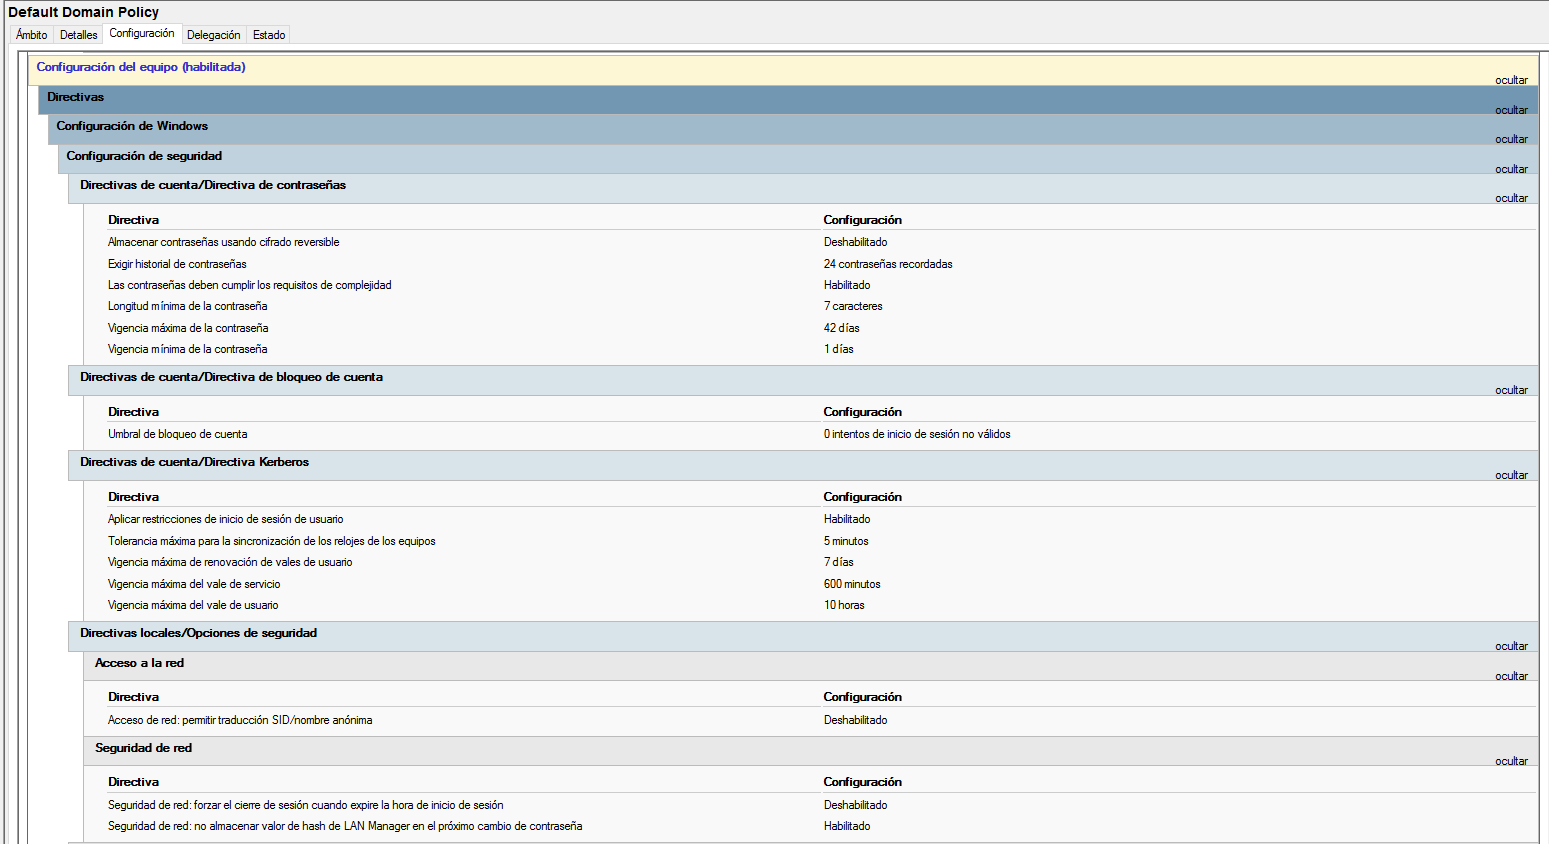
Task: Click the Configuración del equipo (habilitada) heading
Action: coord(142,66)
